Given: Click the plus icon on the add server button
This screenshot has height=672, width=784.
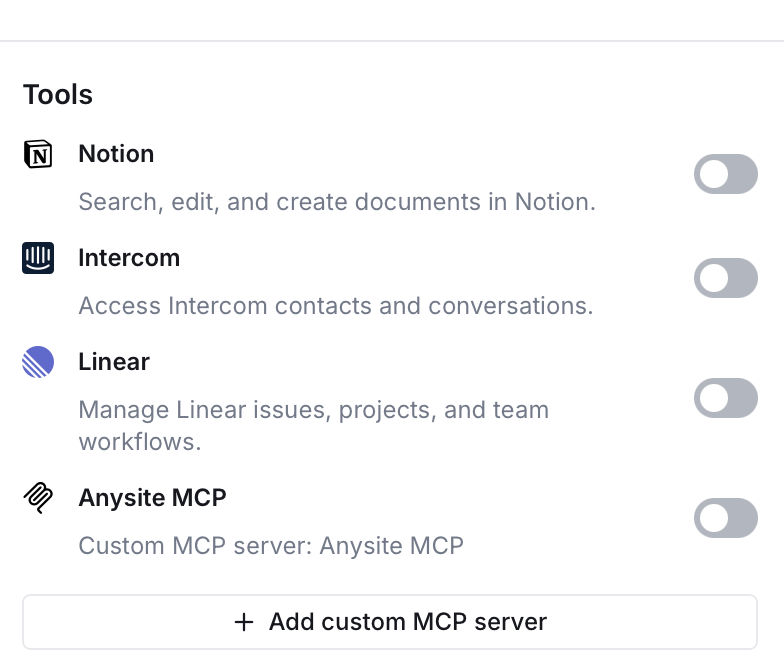Looking at the screenshot, I should (x=244, y=622).
